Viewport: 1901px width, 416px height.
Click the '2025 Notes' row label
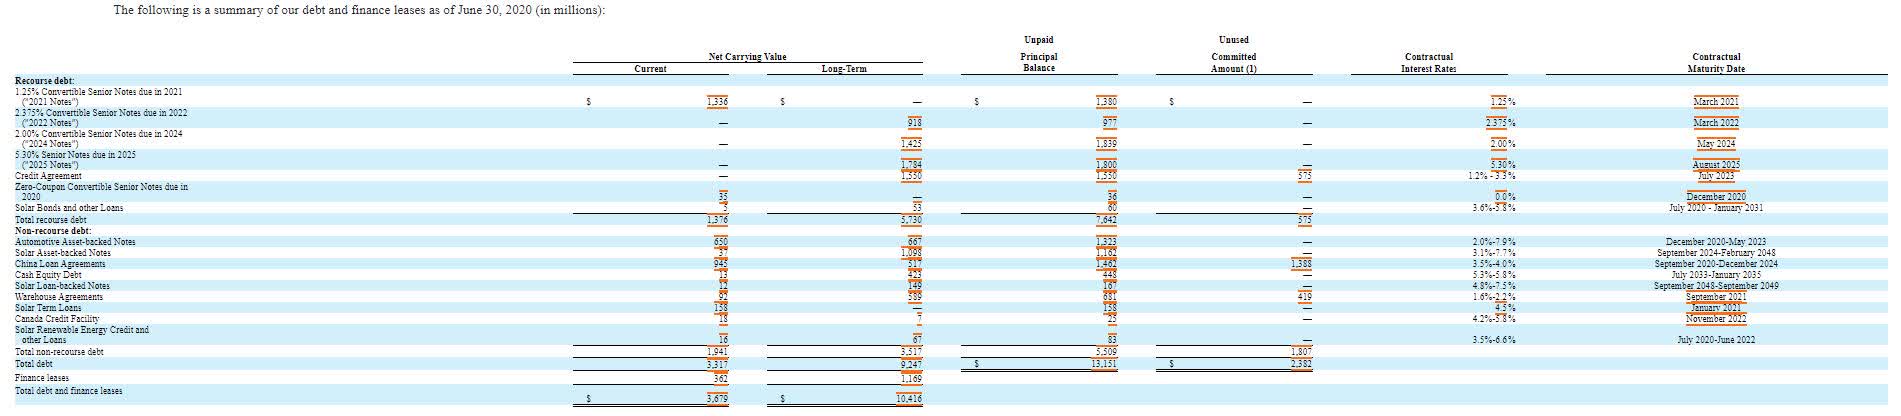coord(75,160)
